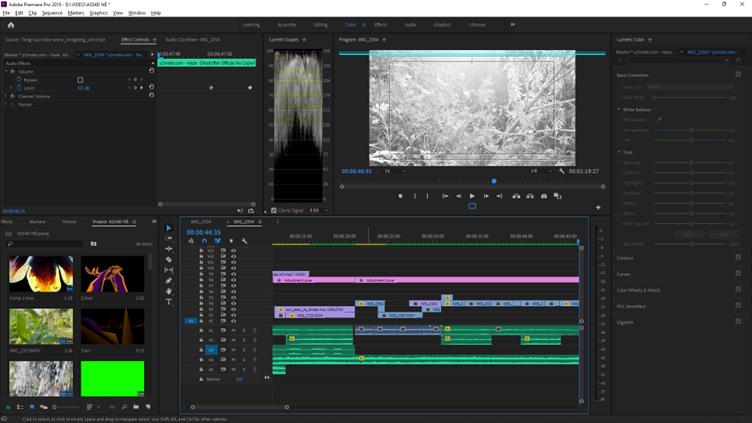Screen dimensions: 752x423
Task: Click Mark Out in the Program monitor
Action: tap(427, 196)
